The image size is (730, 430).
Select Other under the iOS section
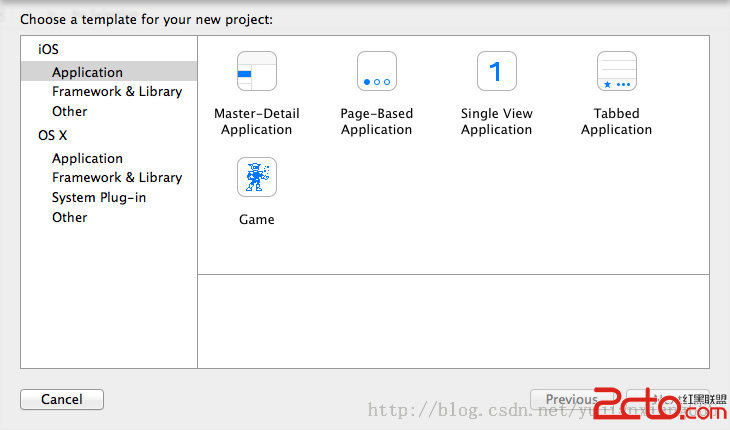[70, 111]
